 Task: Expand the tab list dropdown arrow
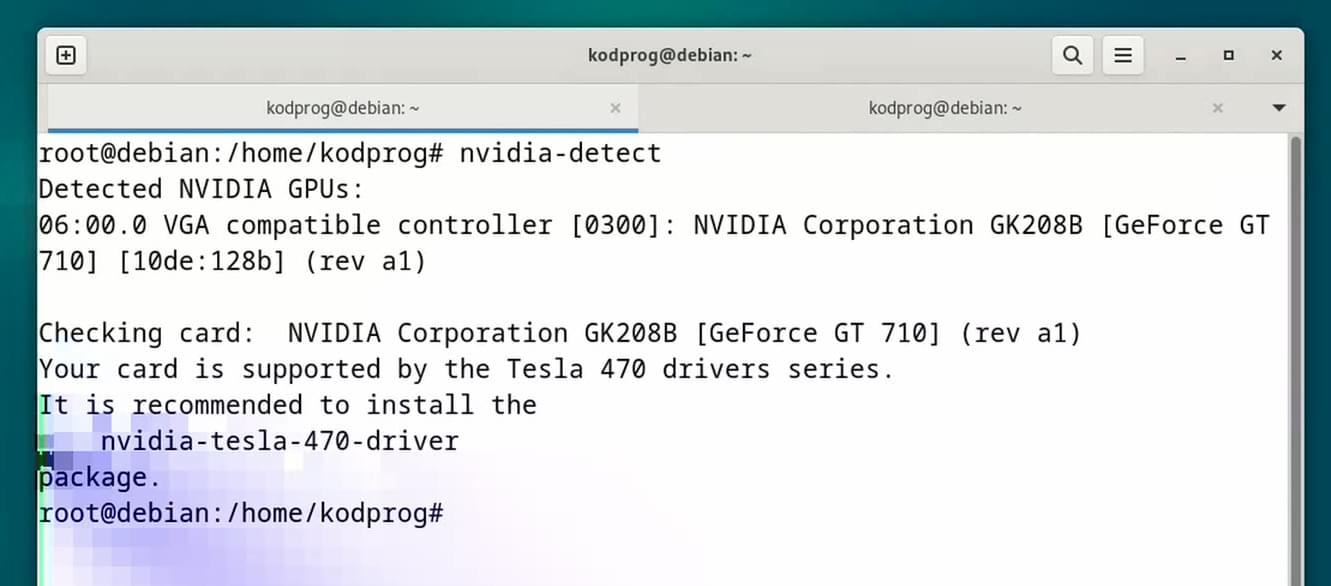(x=1279, y=108)
